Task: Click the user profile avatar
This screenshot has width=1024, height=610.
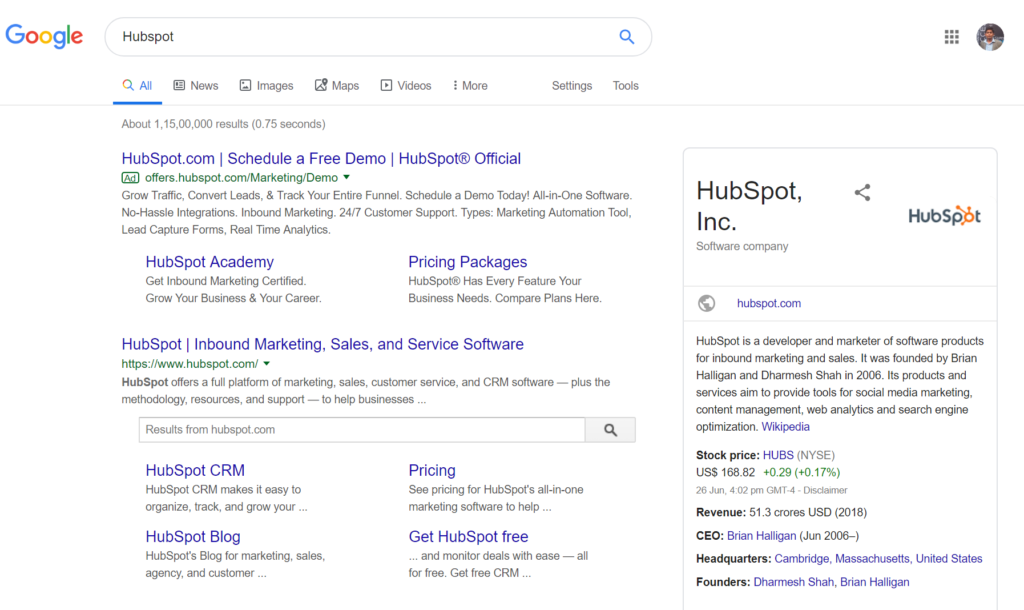Action: tap(989, 37)
